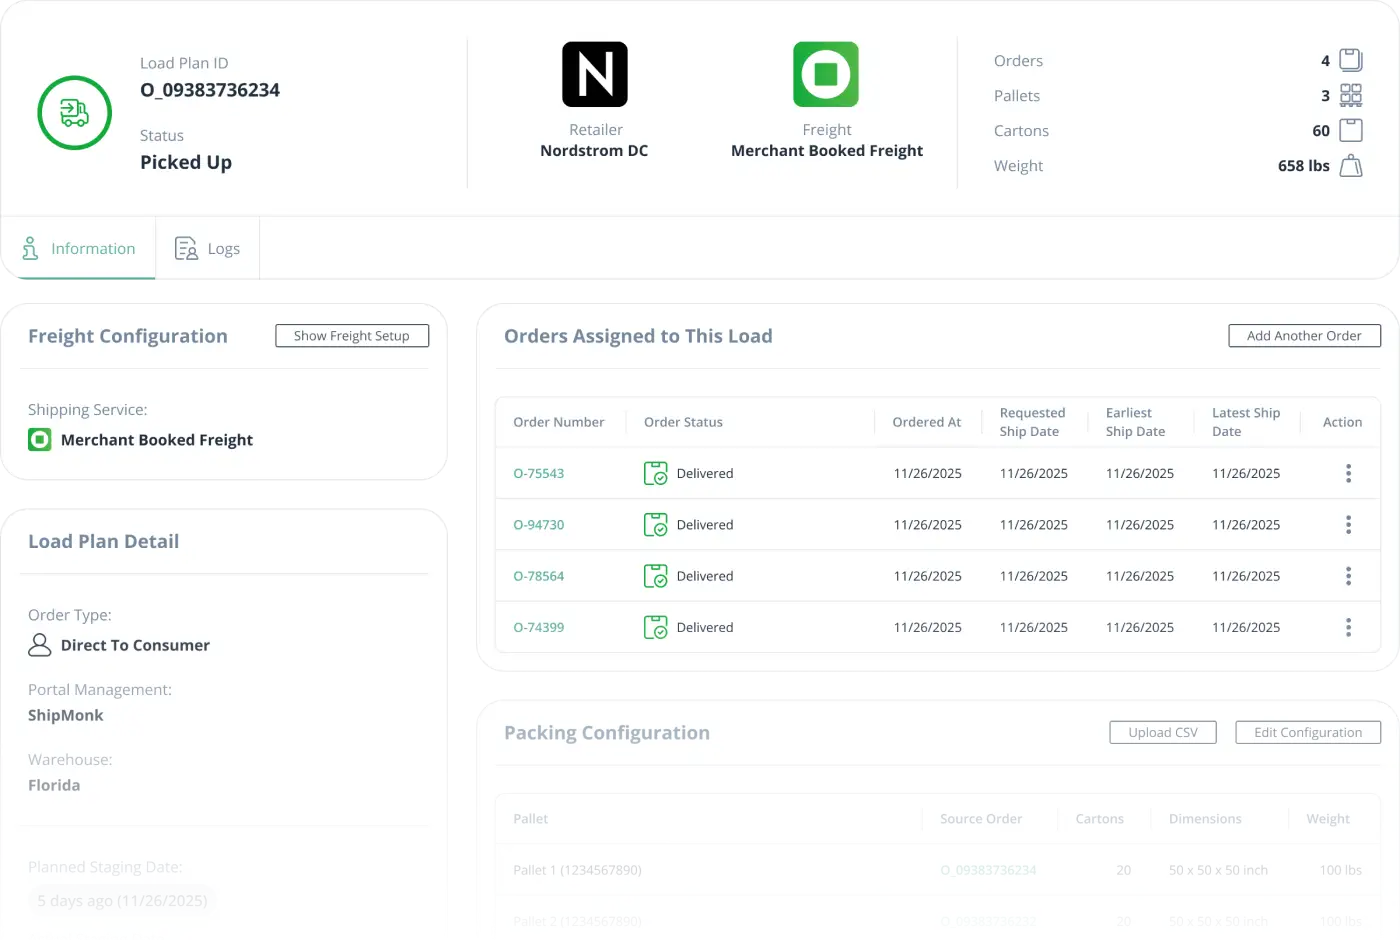The width and height of the screenshot is (1400, 944).
Task: Open source order link in Pallet 1 row
Action: click(x=988, y=870)
